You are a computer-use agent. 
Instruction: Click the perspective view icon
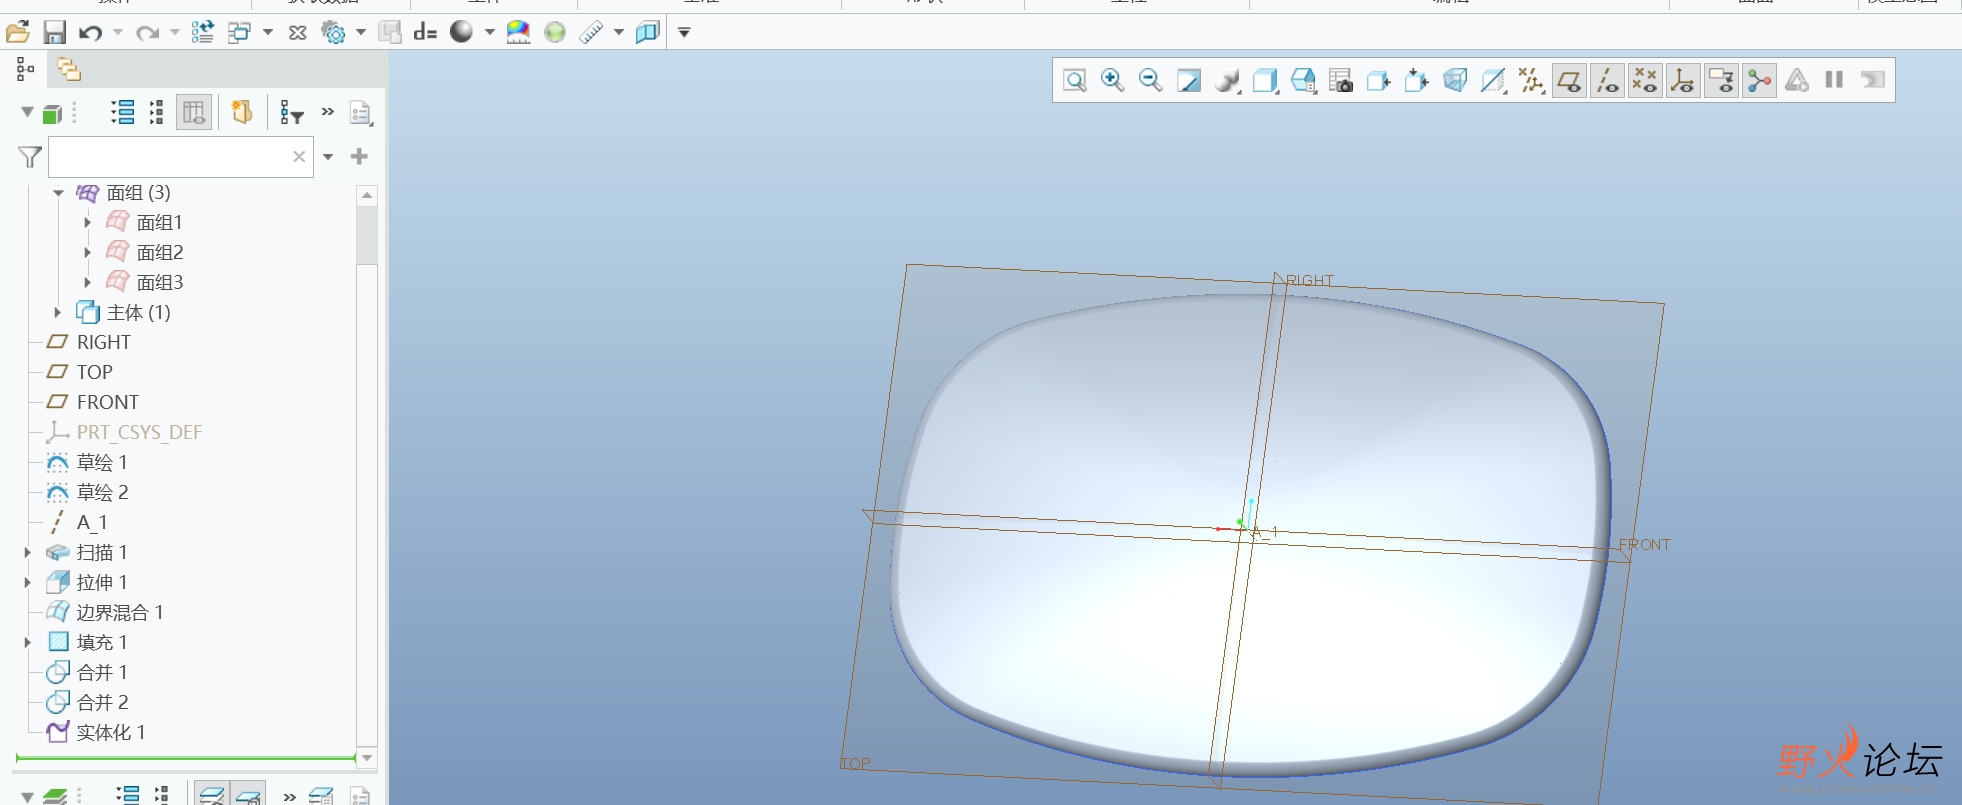click(x=1455, y=80)
